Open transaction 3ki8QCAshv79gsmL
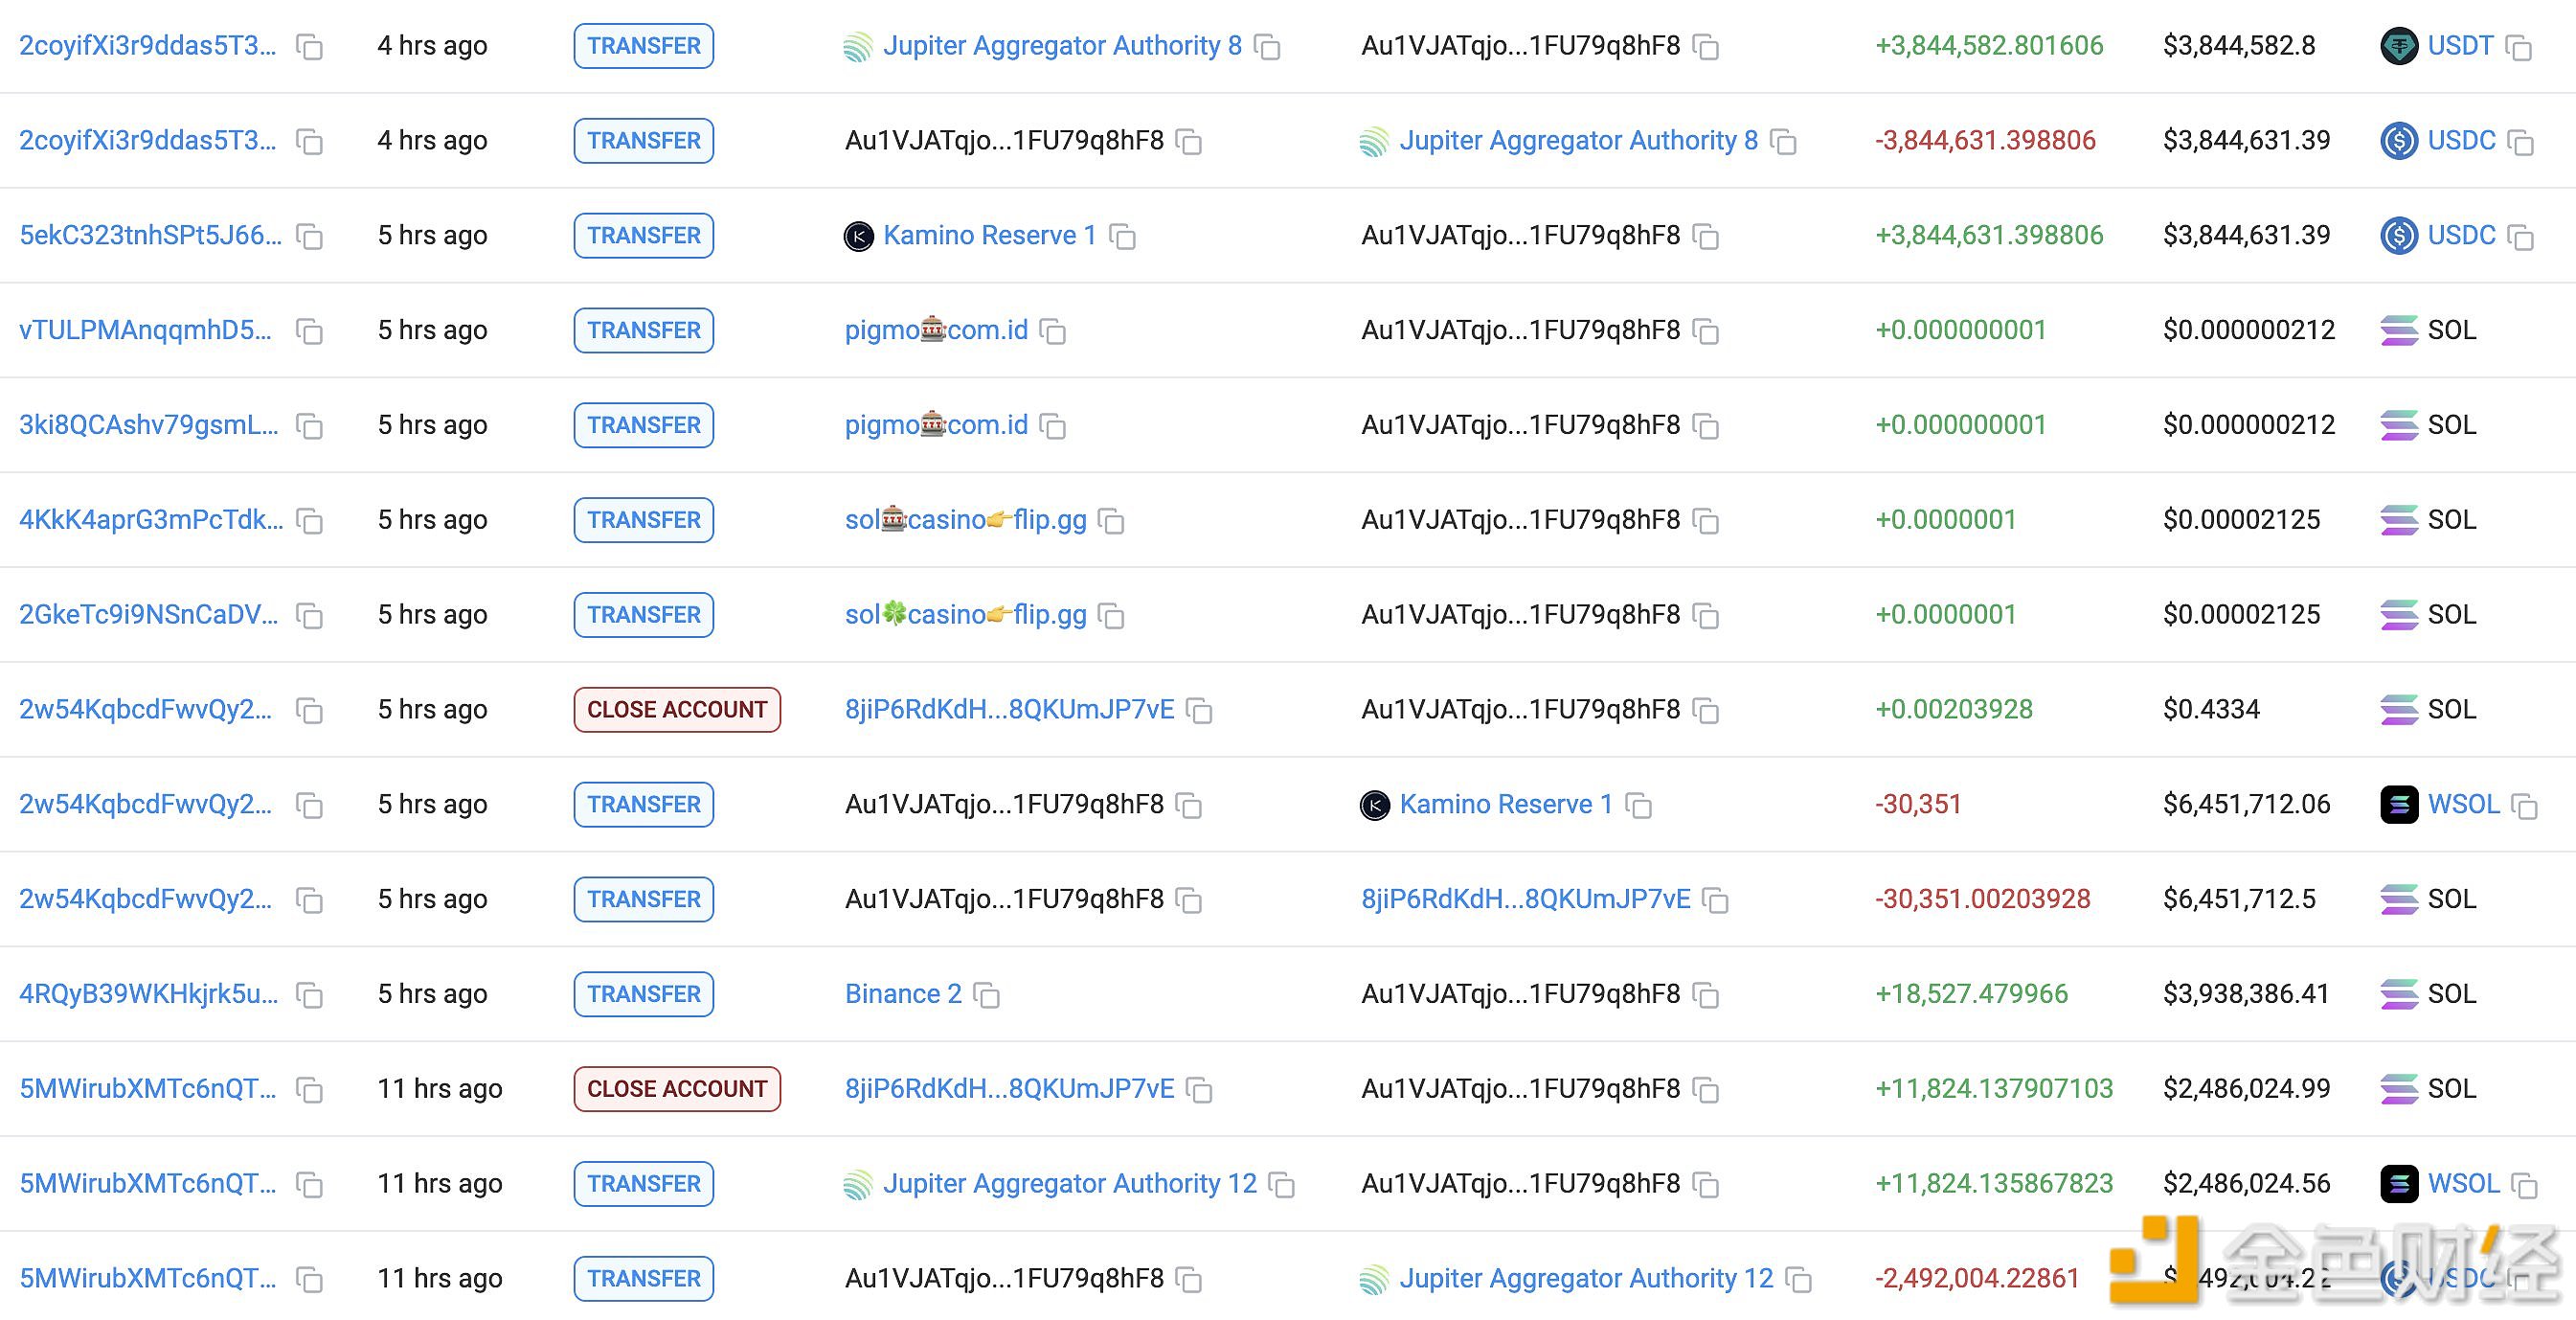Screen dimensions: 2576x1320 (148, 425)
